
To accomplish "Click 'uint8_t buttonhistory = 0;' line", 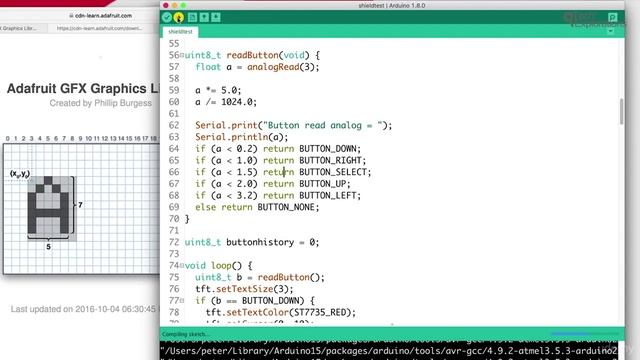I will tap(252, 242).
